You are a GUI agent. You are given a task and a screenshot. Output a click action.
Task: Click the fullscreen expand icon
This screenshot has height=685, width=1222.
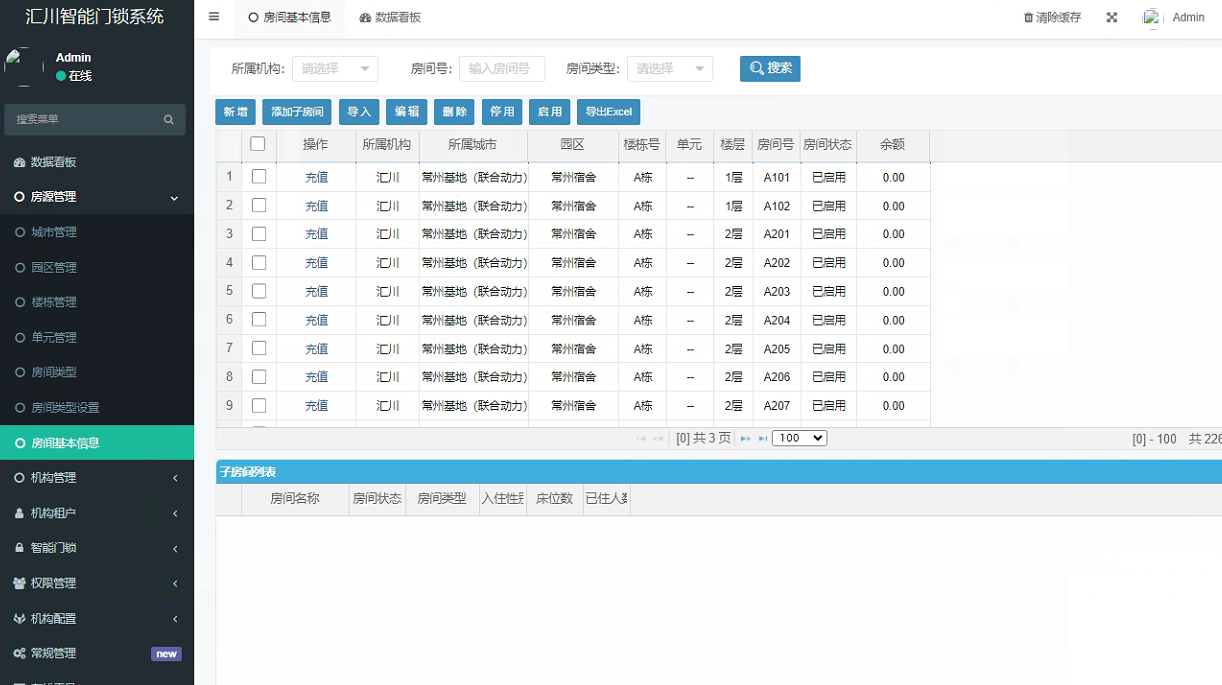[x=1111, y=18]
